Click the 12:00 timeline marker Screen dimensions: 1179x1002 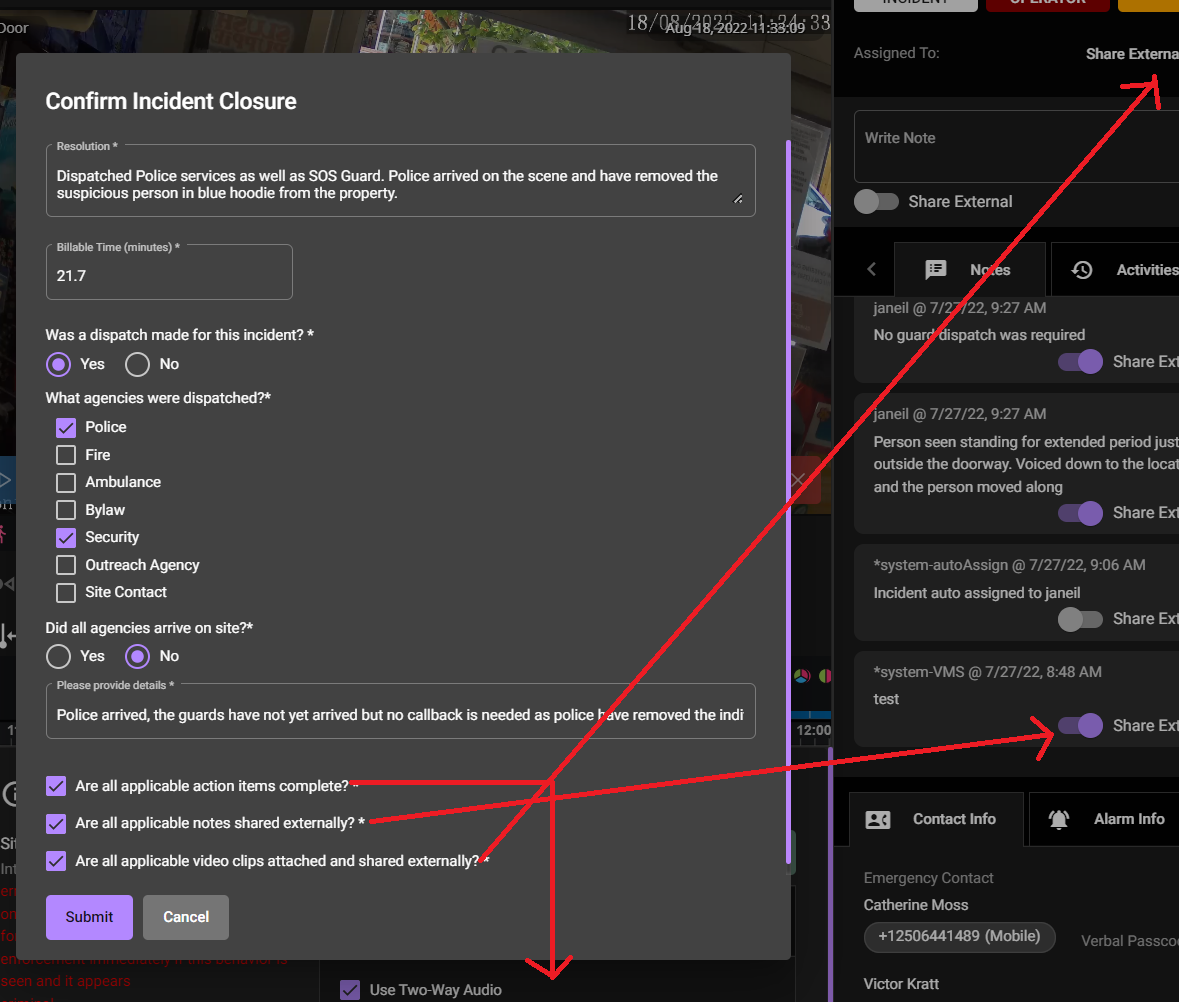coord(814,730)
